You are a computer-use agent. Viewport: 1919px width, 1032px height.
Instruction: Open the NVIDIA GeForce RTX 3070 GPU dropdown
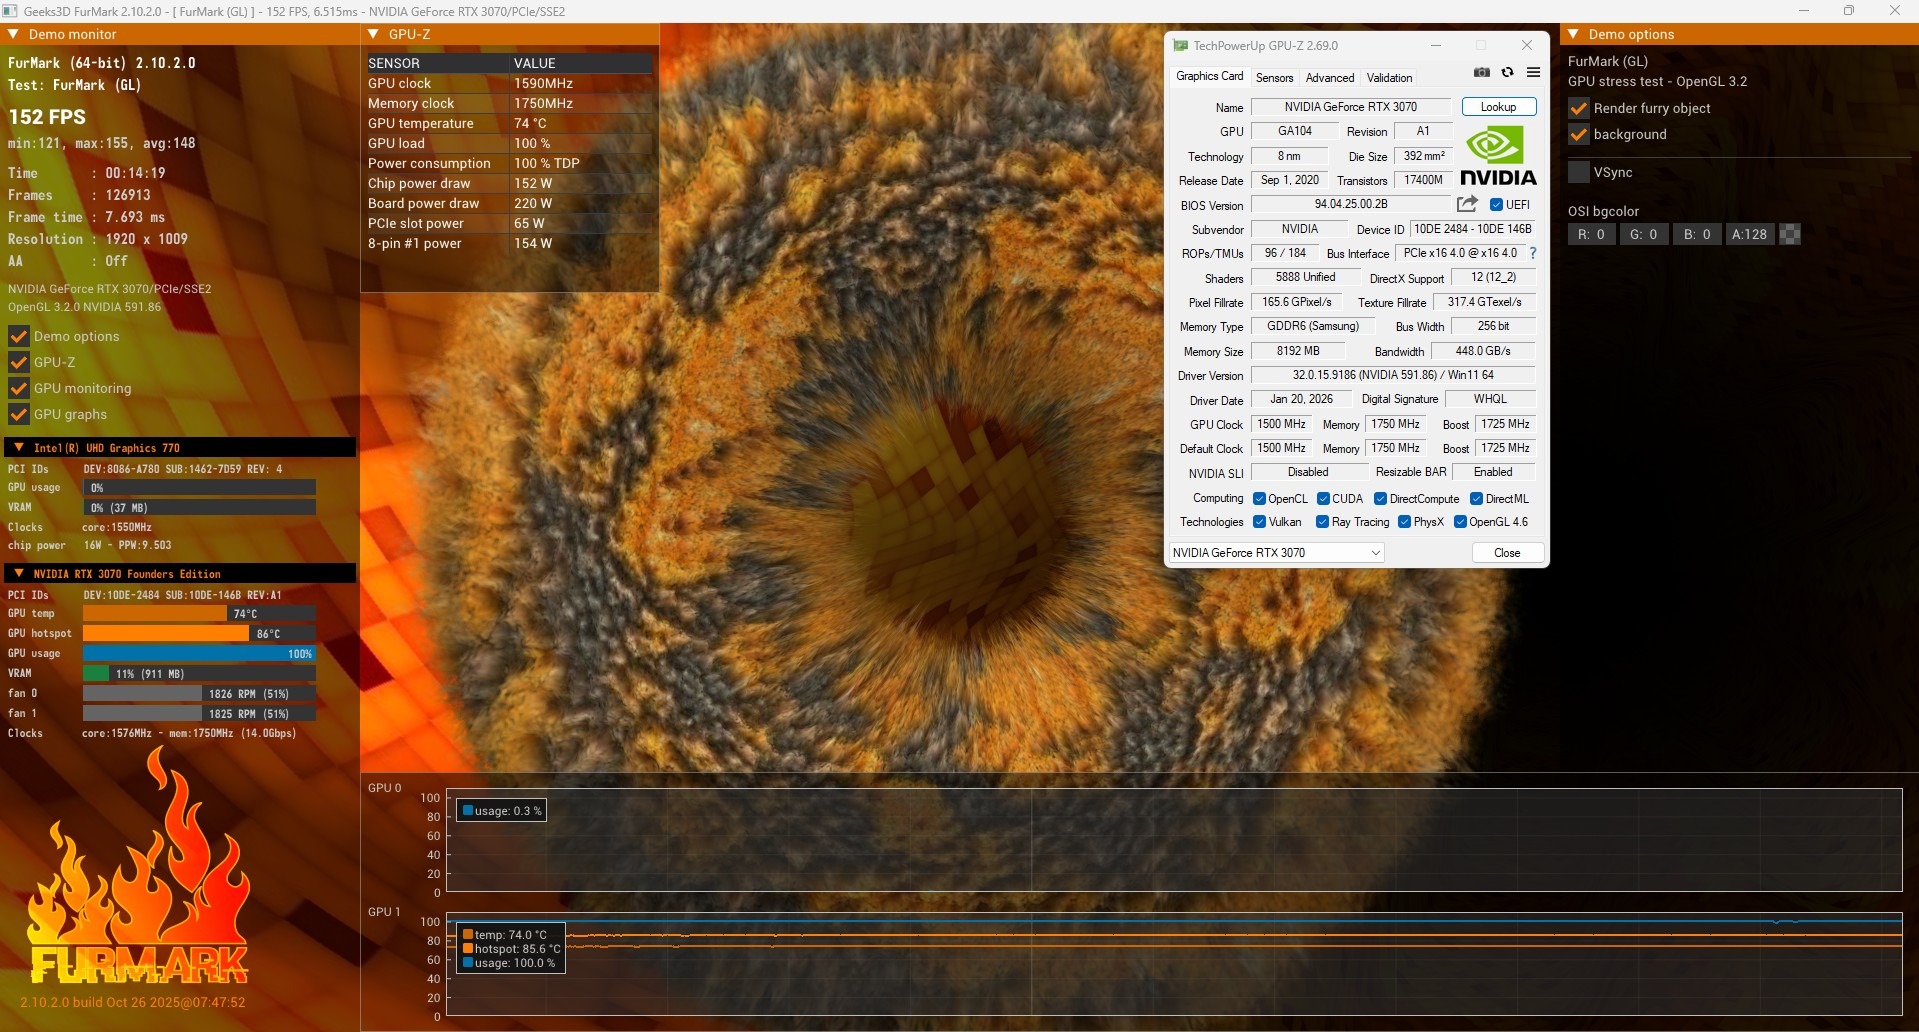[x=1277, y=553]
